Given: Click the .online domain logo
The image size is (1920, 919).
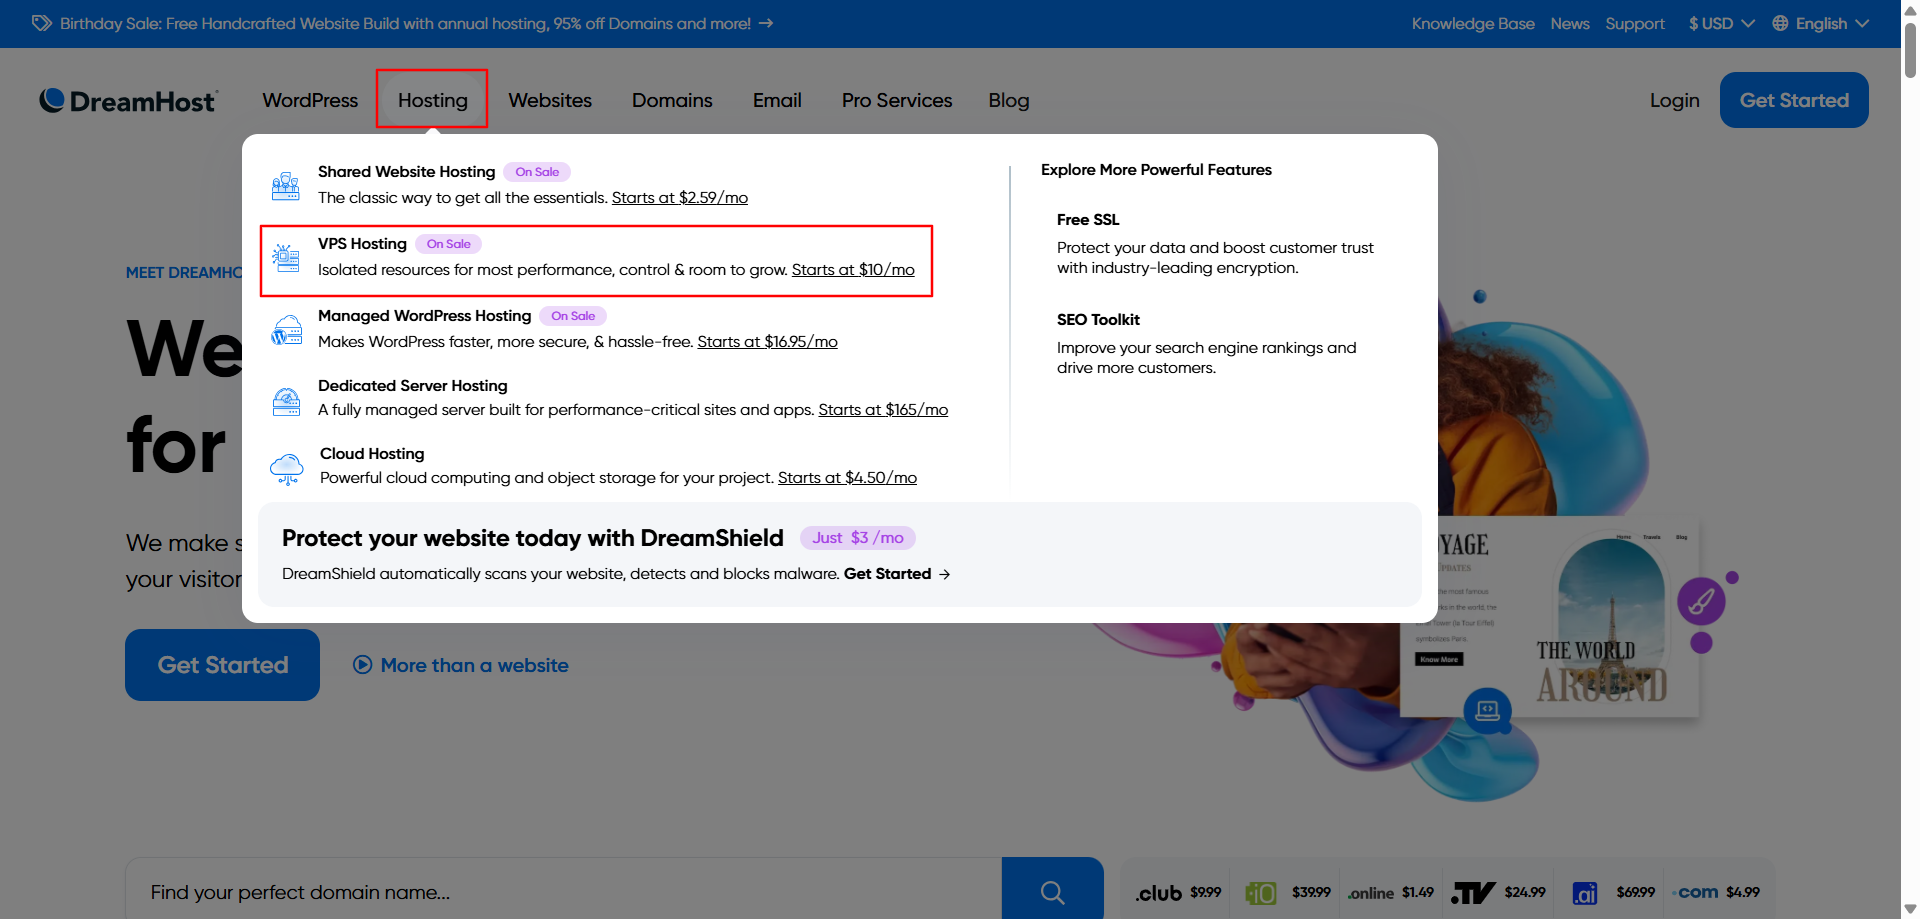Looking at the screenshot, I should click(x=1370, y=893).
